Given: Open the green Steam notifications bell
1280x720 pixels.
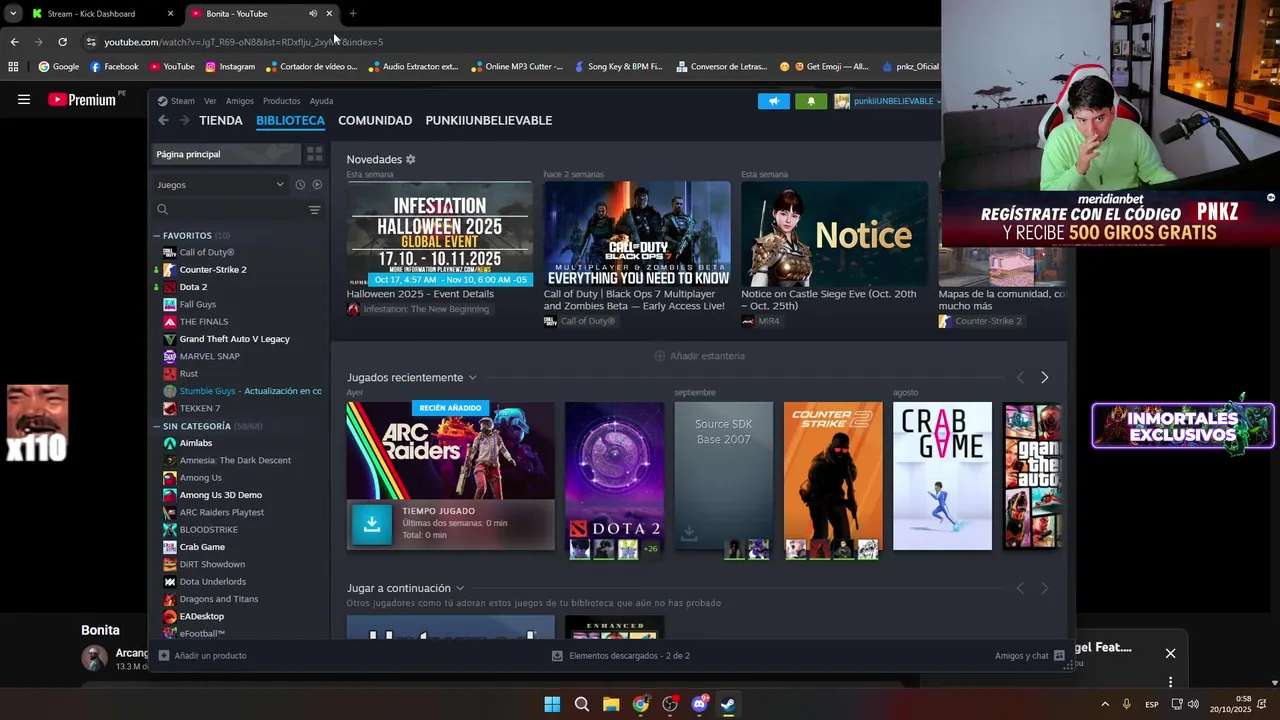Looking at the screenshot, I should (811, 101).
